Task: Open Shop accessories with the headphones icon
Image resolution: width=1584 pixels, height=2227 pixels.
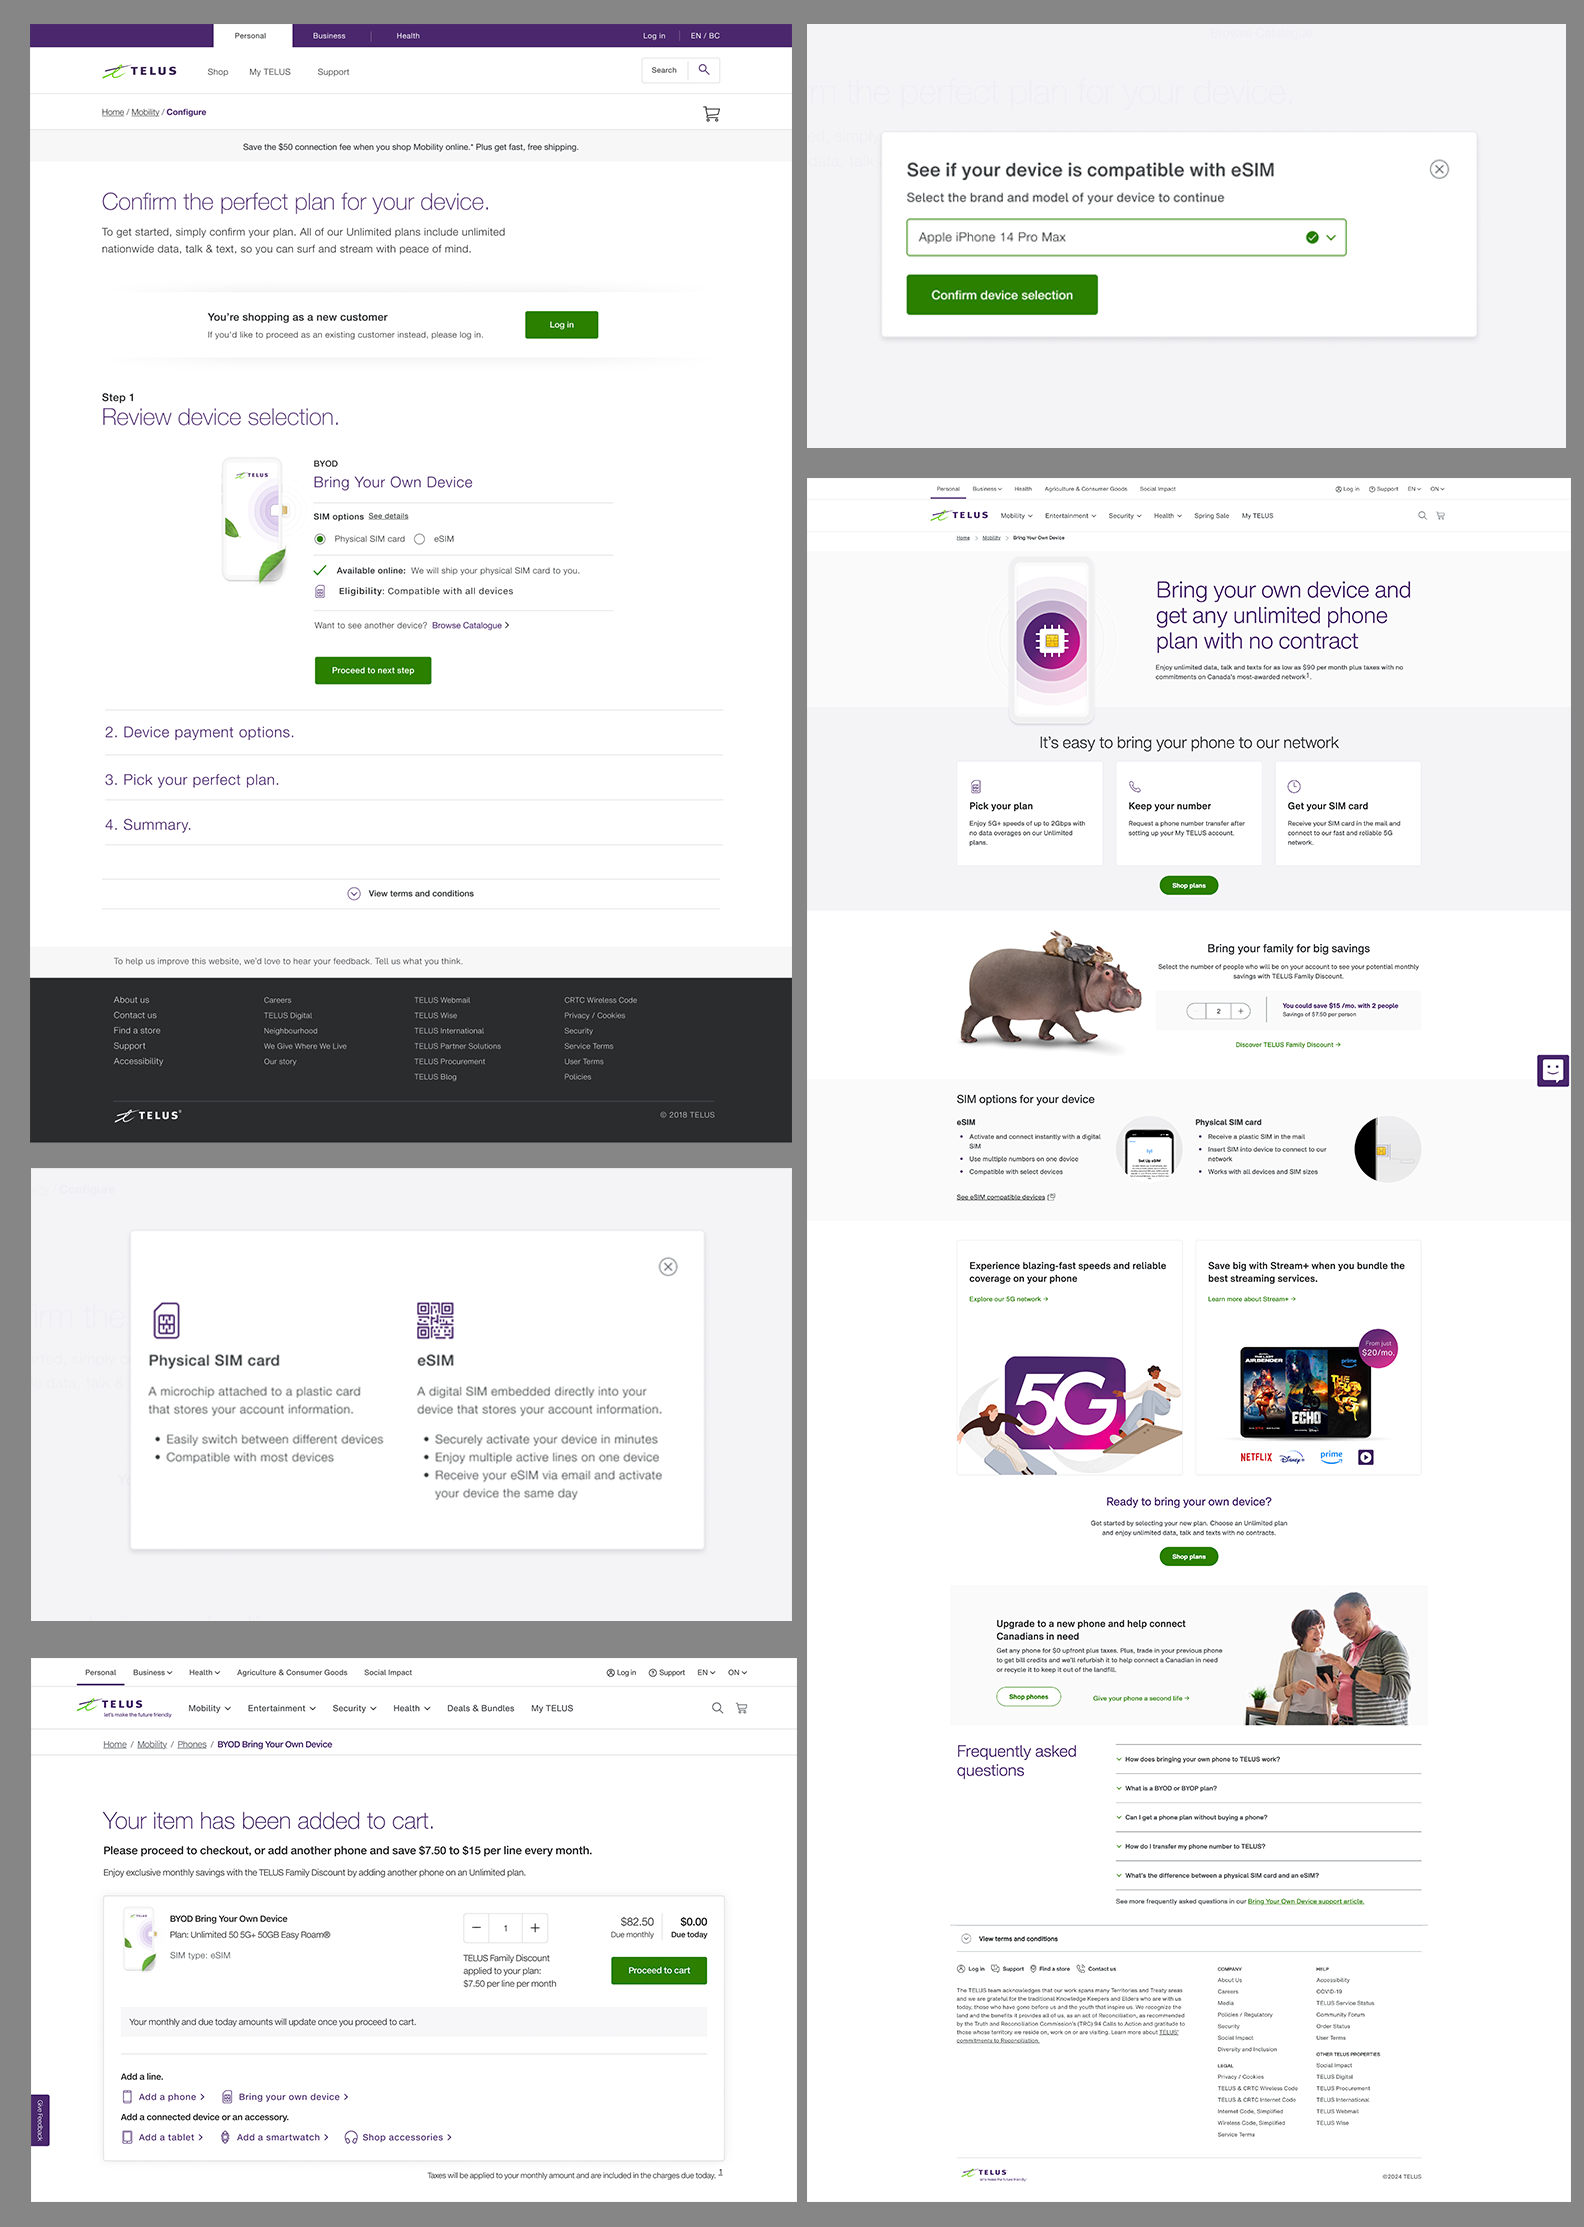Action: (x=398, y=2137)
